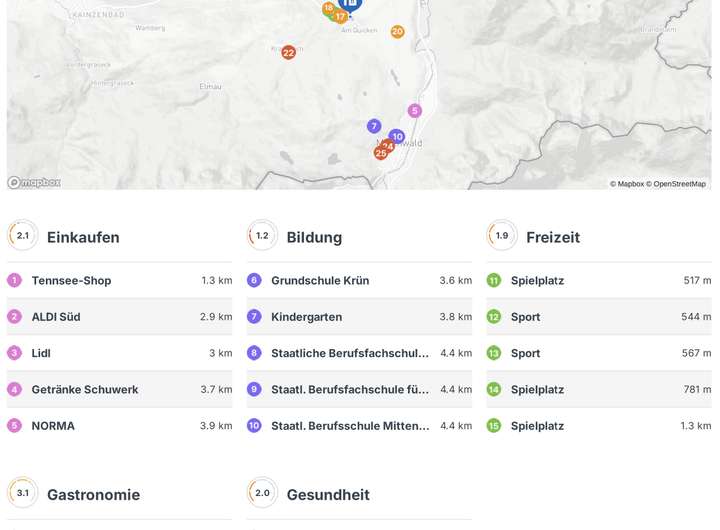The width and height of the screenshot is (720, 530).
Task: Click the Kindergarten list entry
Action: 359,317
